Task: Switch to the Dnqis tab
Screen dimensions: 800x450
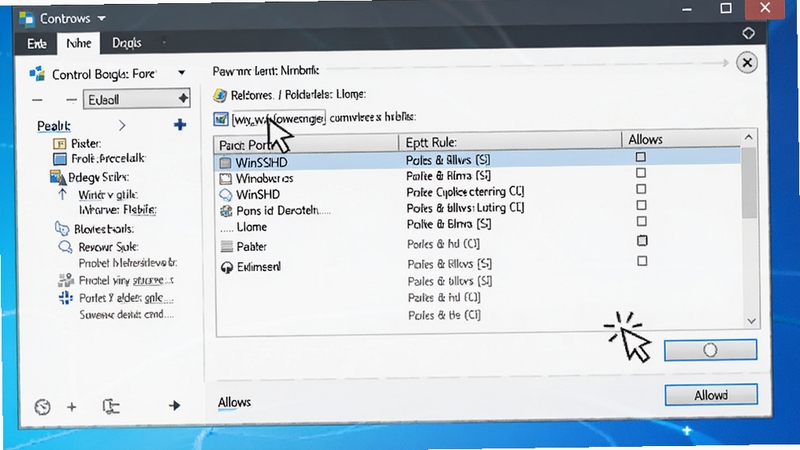Action: click(x=127, y=43)
